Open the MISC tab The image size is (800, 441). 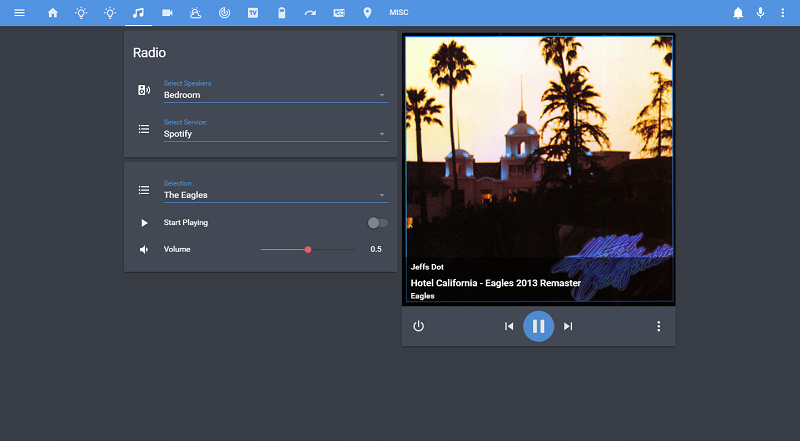click(x=398, y=13)
